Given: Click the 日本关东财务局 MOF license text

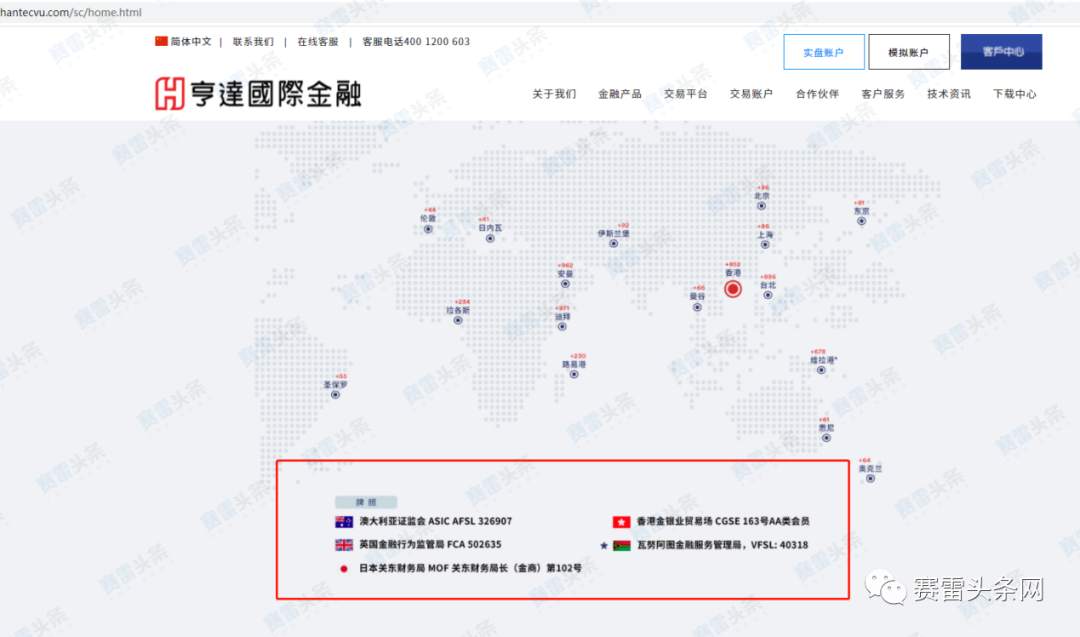Looking at the screenshot, I should [x=470, y=568].
